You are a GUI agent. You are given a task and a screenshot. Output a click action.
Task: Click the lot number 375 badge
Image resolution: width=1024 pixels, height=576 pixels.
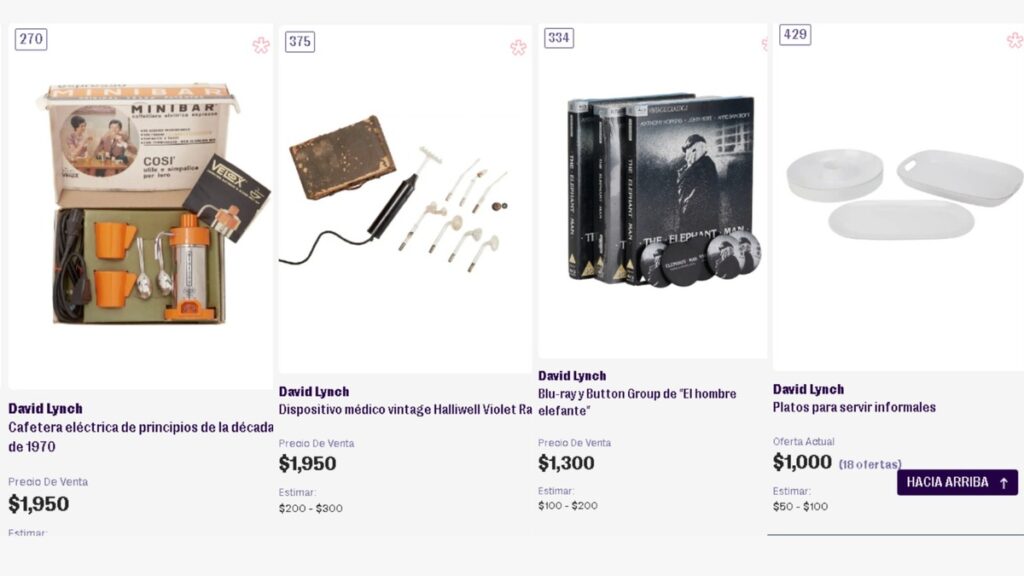pos(300,42)
